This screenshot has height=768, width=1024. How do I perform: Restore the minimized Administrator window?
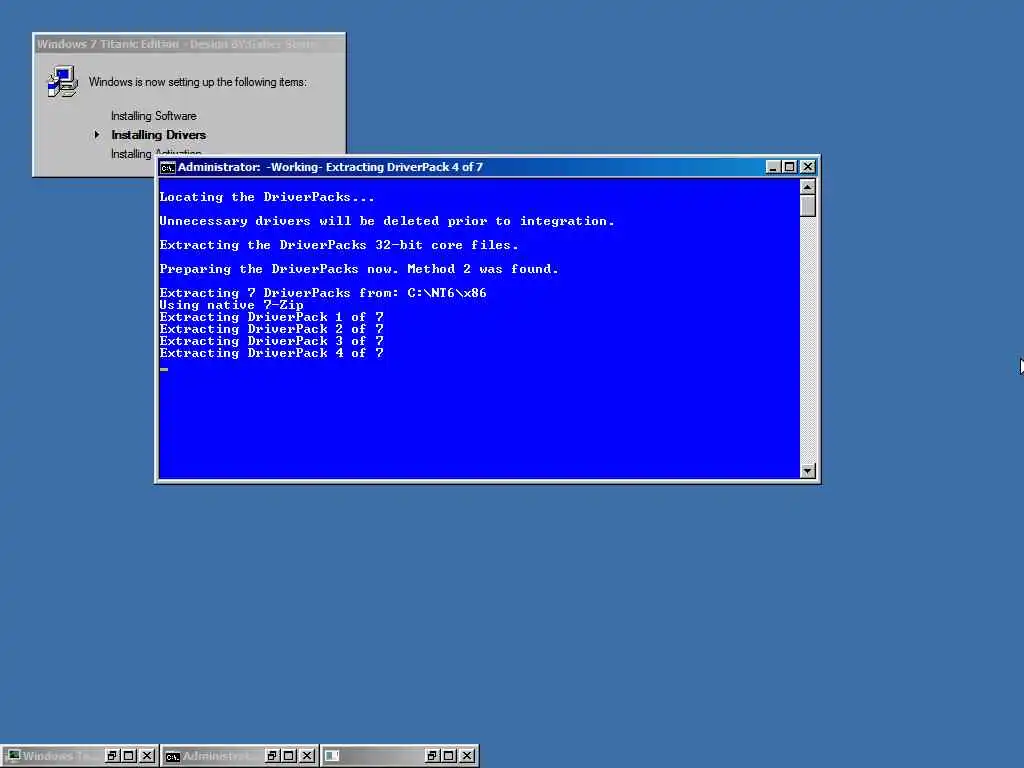[272, 756]
